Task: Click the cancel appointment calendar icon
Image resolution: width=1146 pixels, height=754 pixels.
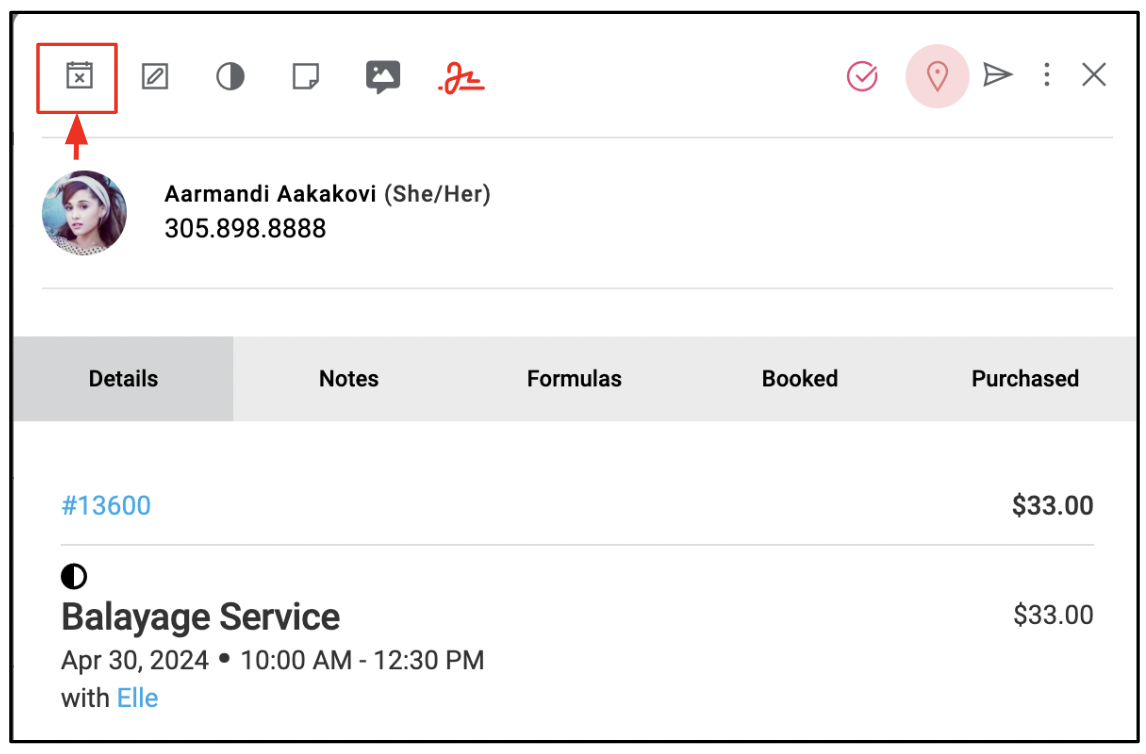Action: (x=79, y=75)
